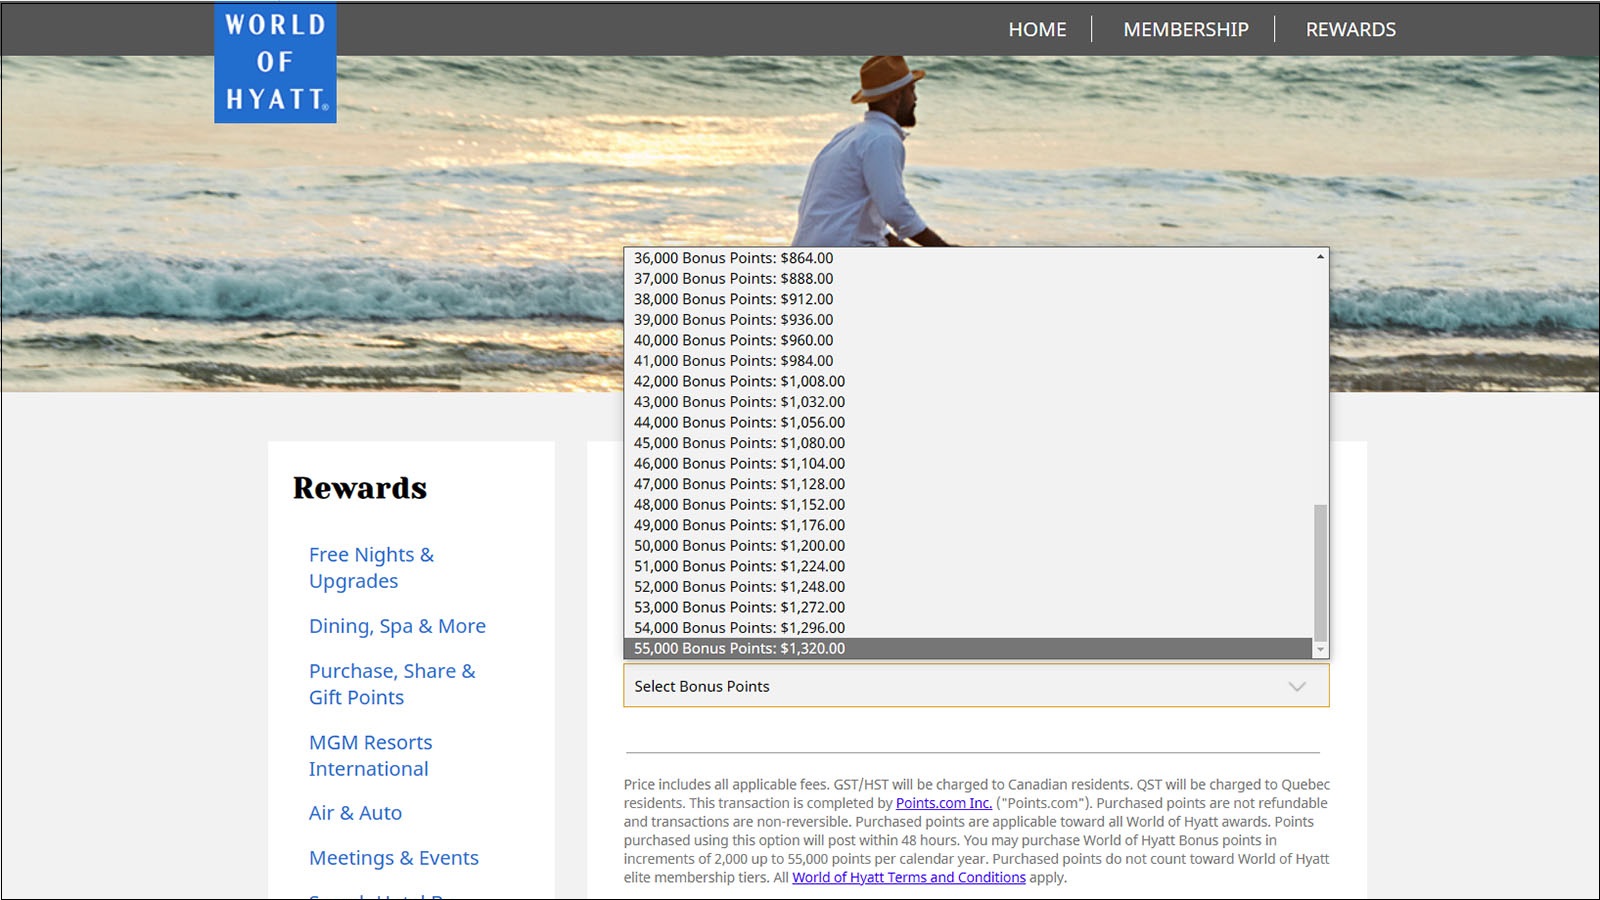Visit MGM Resorts International link

[x=370, y=755]
